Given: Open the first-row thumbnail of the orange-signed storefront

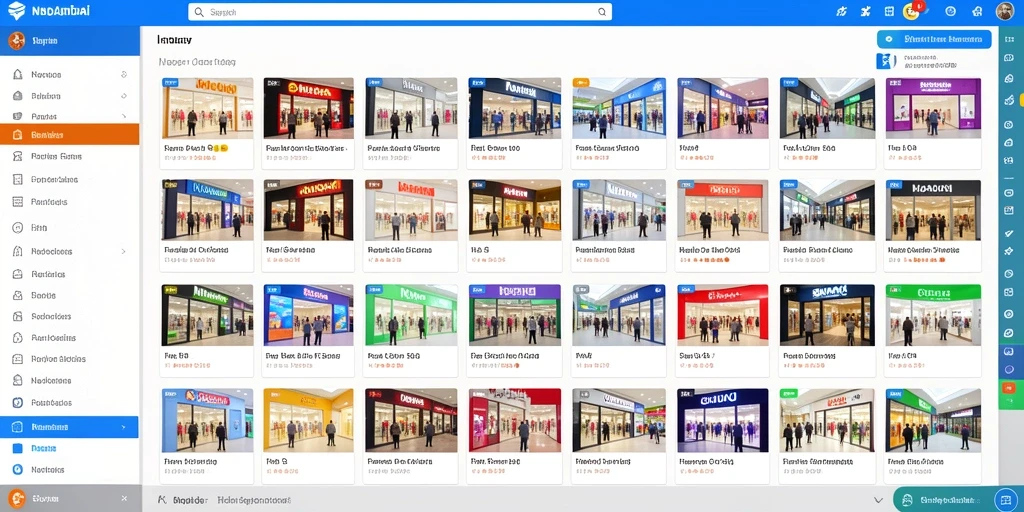Looking at the screenshot, I should pyautogui.click(x=208, y=108).
